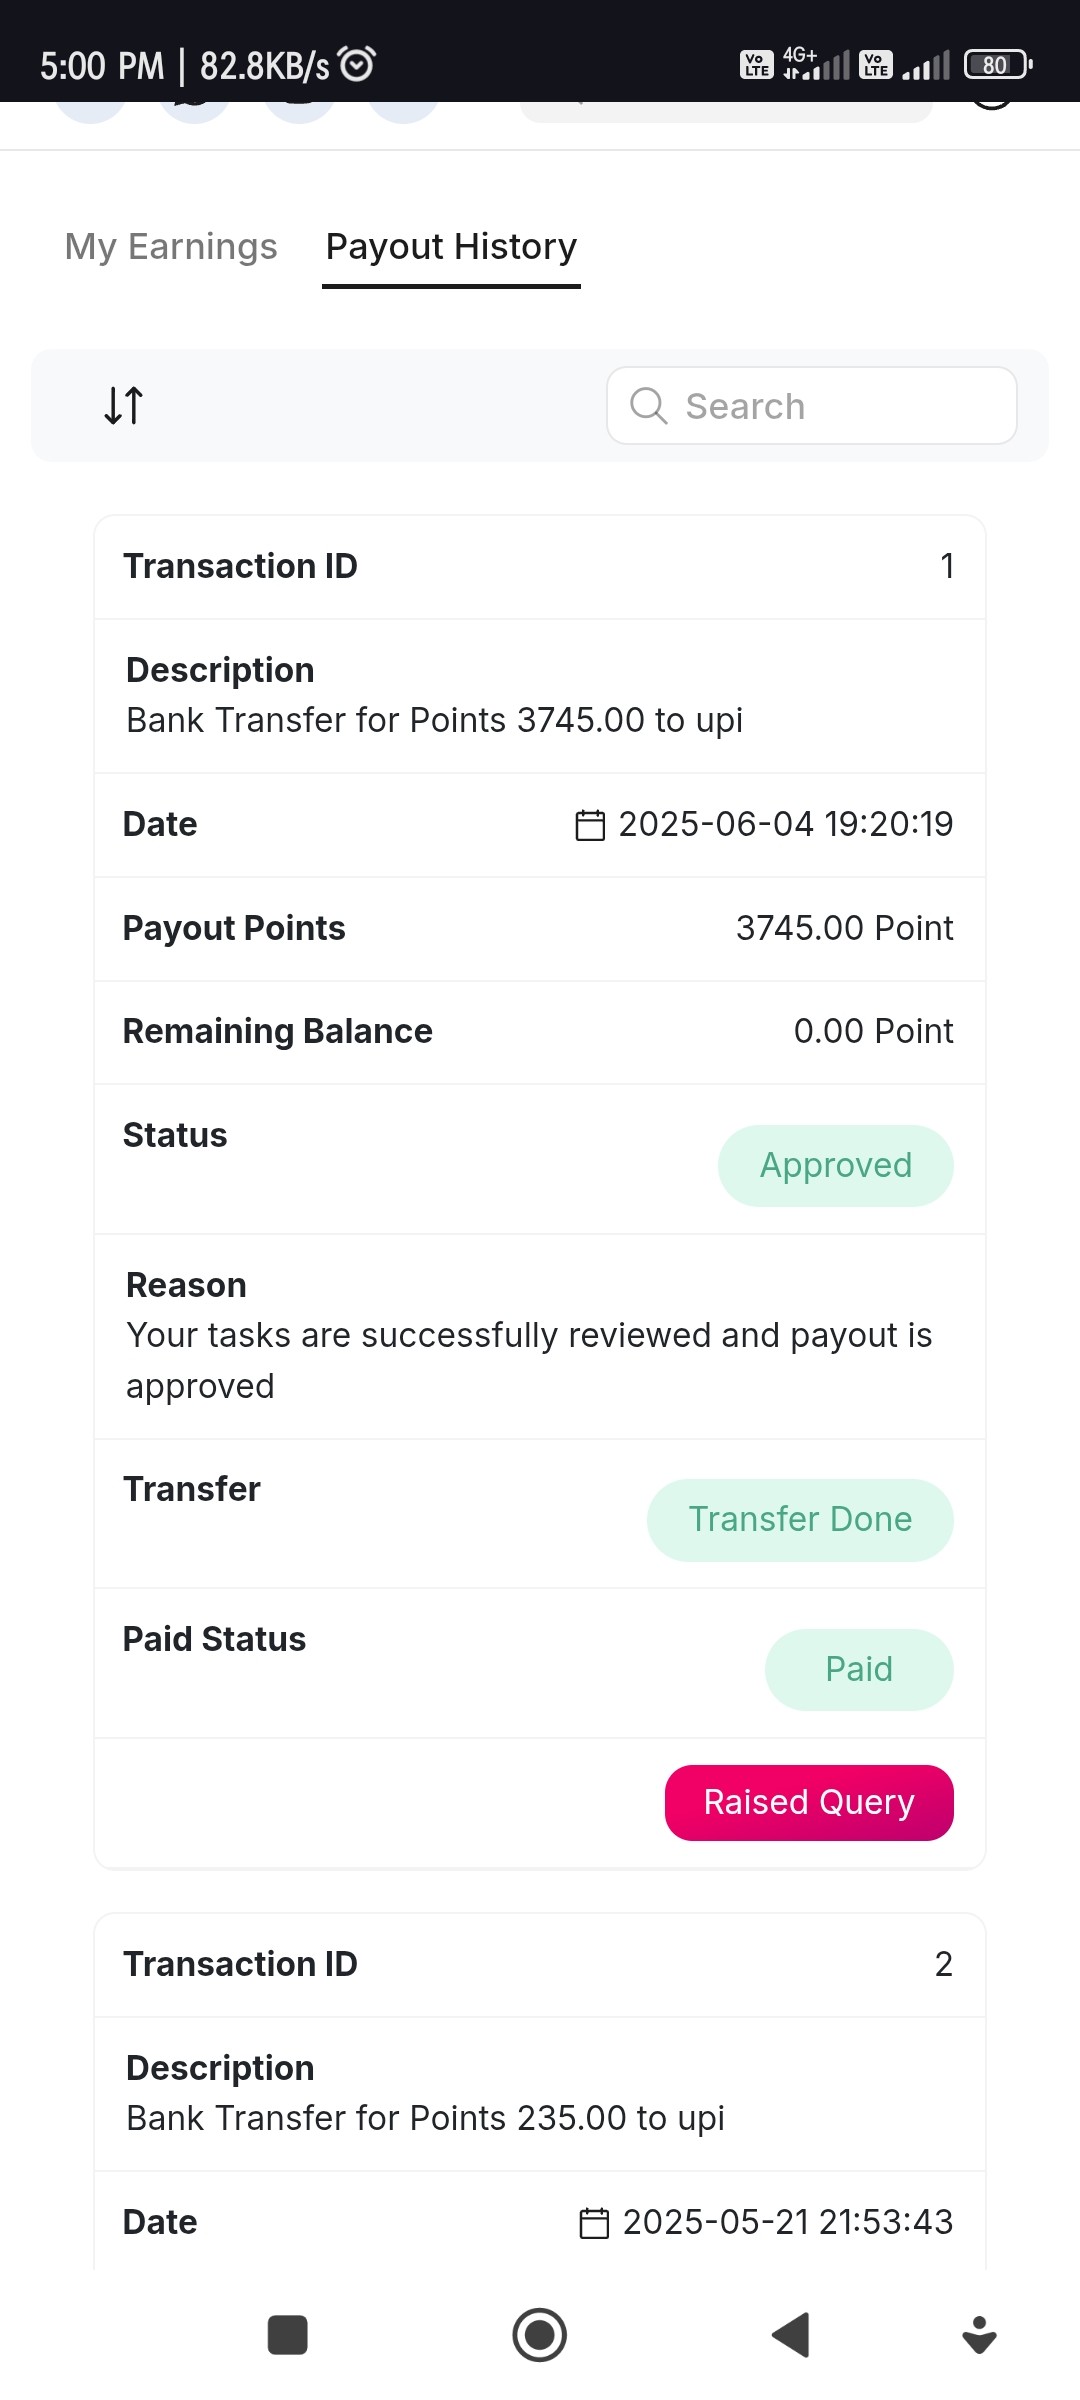Tap the magnifier icon in Search
Viewport: 1080px width, 2400px height.
pos(648,406)
